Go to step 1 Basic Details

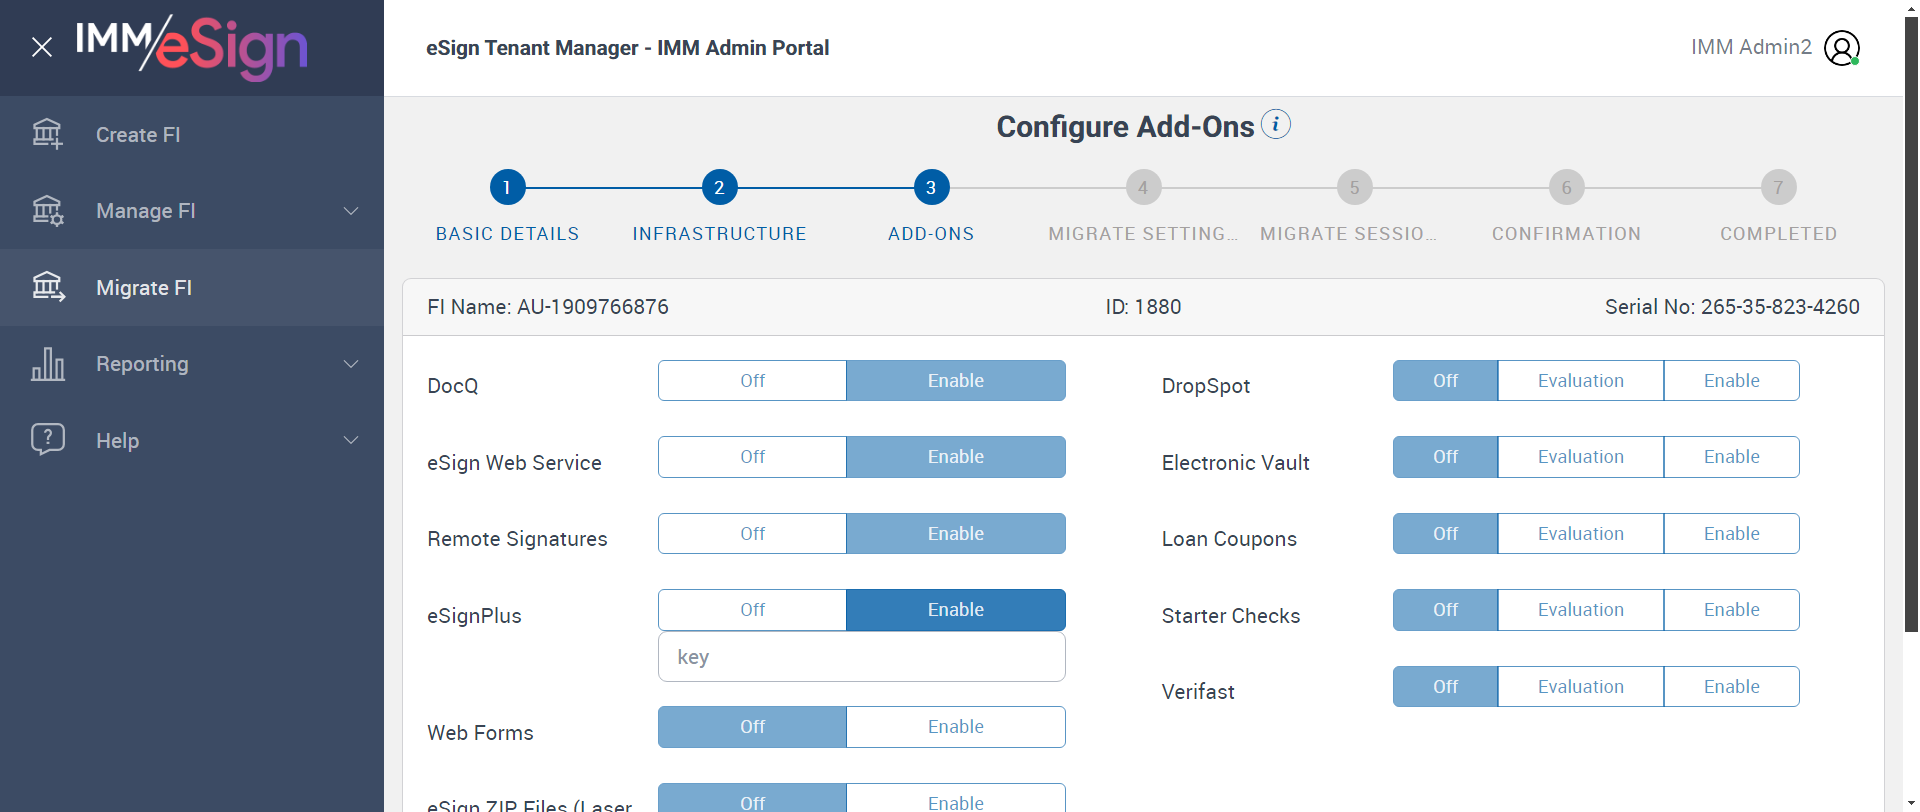tap(507, 187)
